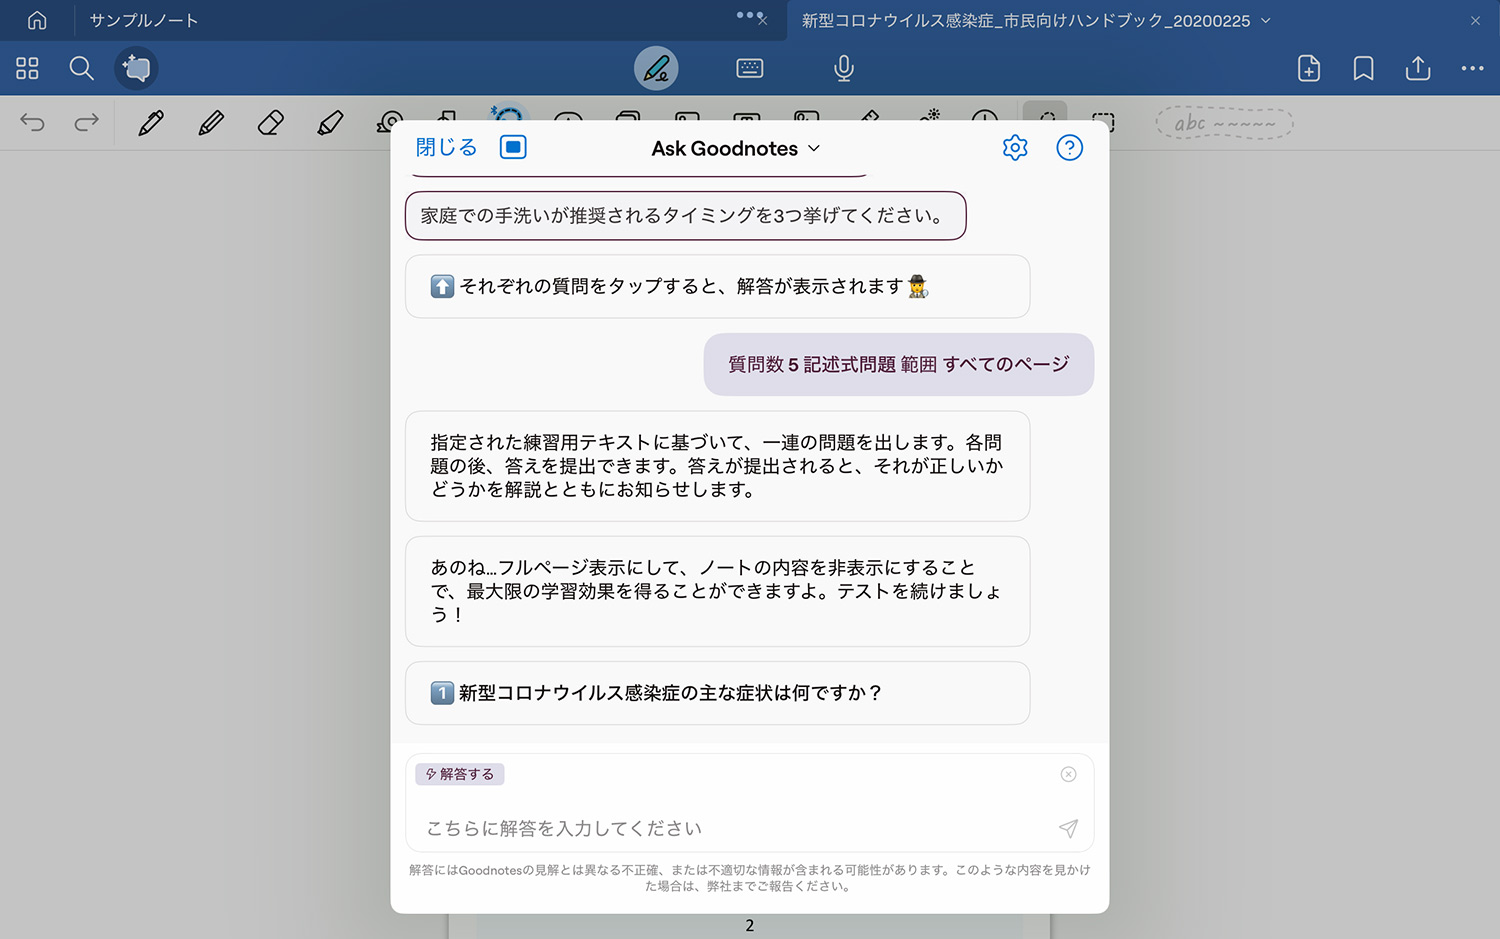Screen dimensions: 1500x939
Task: Switch to the サンプルノート tab
Action: click(x=144, y=20)
